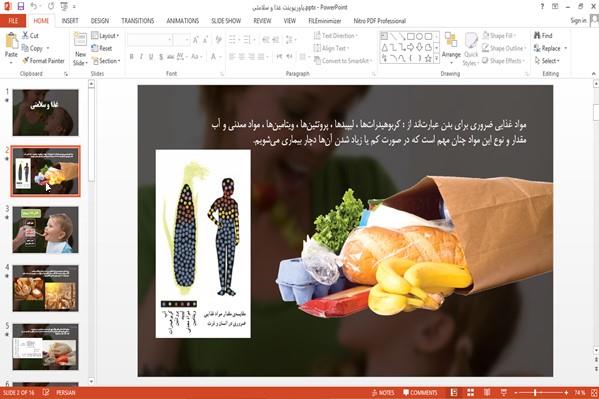
Task: Click the zoom slider handle
Action: [535, 393]
